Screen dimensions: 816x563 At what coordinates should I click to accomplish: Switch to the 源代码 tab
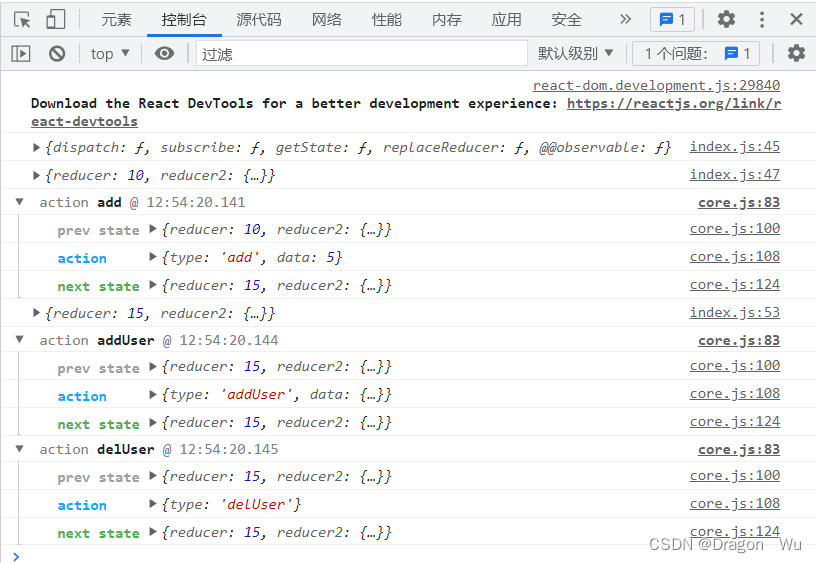click(259, 20)
